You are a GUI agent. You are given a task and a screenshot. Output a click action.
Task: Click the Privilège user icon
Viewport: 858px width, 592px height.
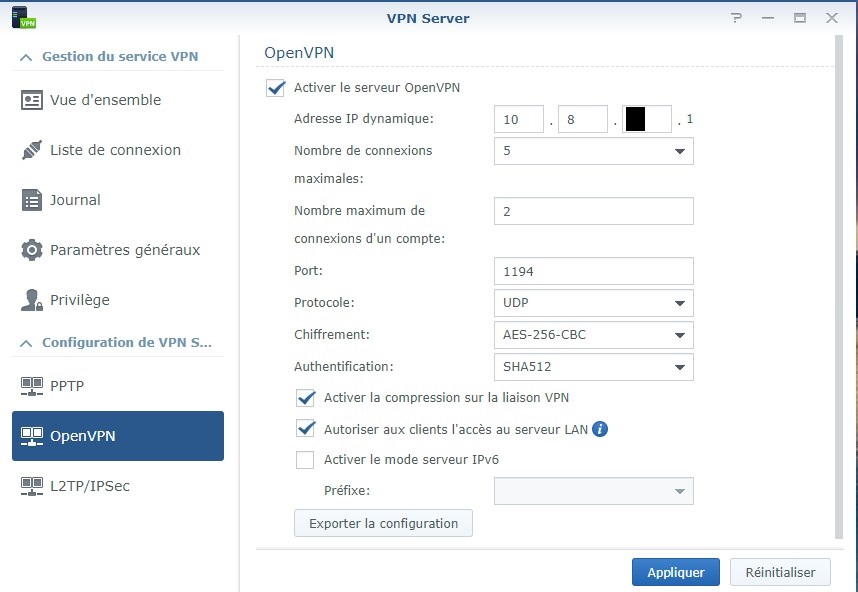(32, 300)
